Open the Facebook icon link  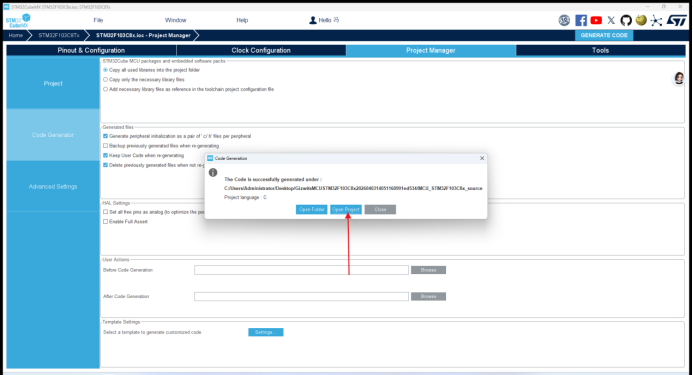581,20
